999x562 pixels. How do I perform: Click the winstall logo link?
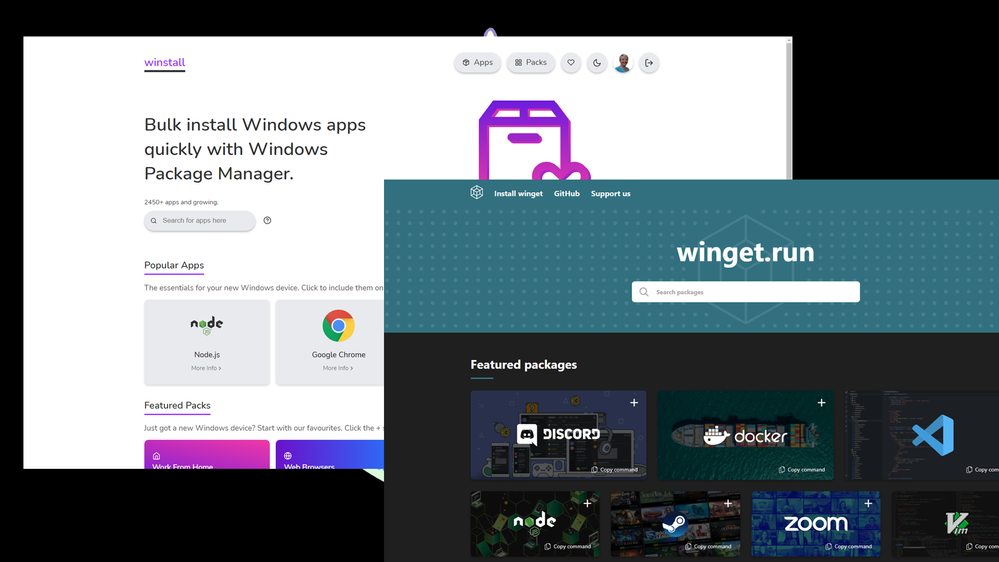pos(164,62)
